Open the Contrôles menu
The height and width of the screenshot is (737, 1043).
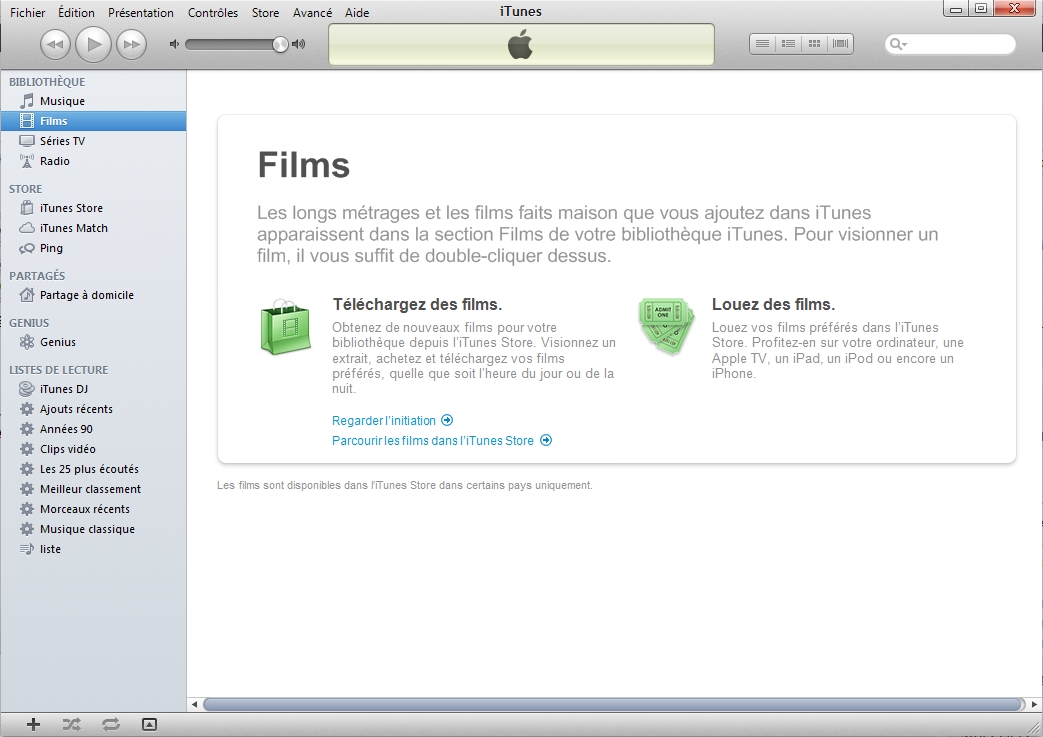click(x=213, y=13)
